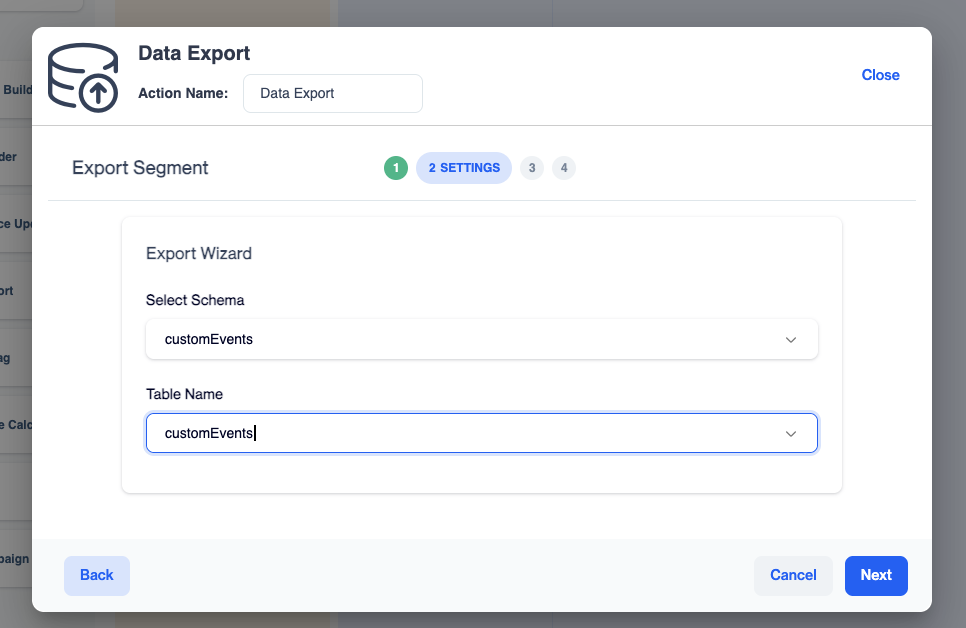Click the Export Wizard title text
The image size is (966, 628).
[x=198, y=253]
